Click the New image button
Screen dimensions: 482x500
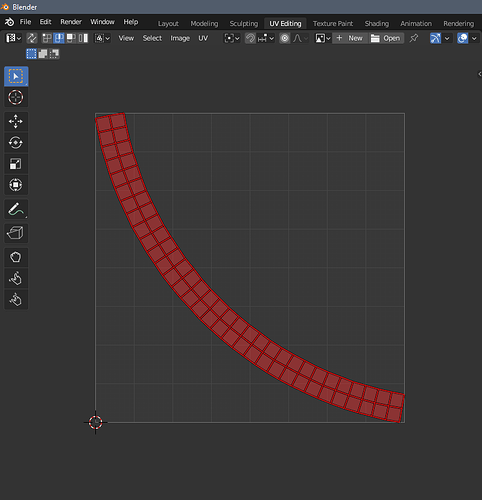(x=350, y=38)
